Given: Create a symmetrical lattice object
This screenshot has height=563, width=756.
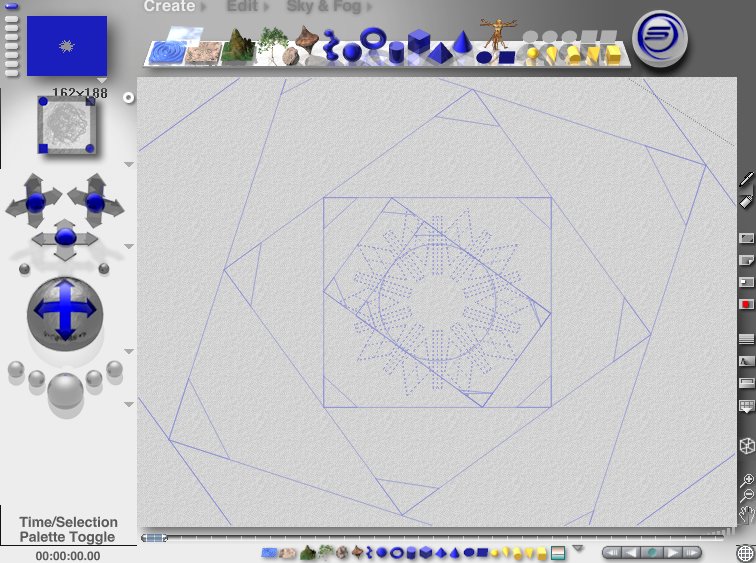Looking at the screenshot, I should 307,39.
